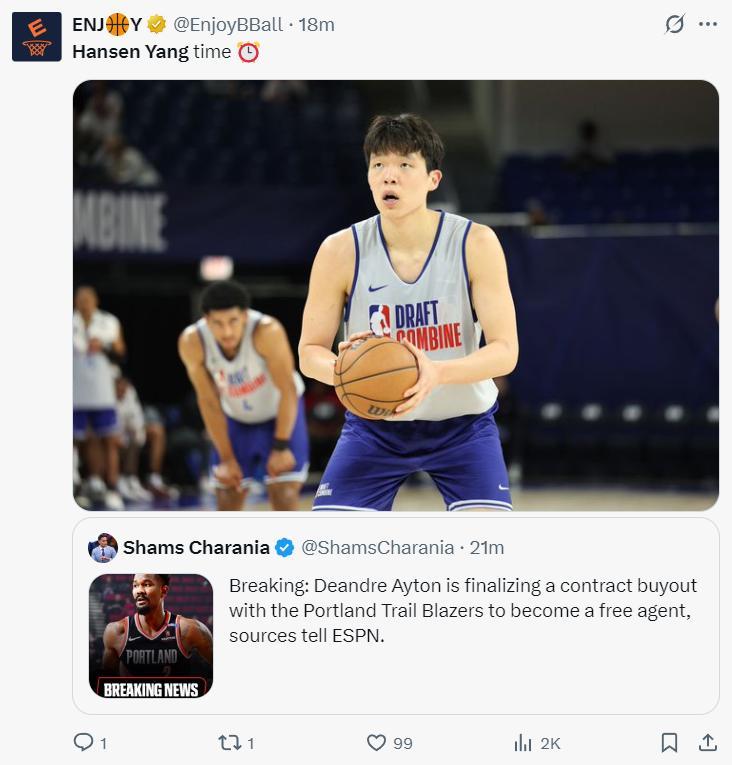Reply to the Hansen Yang tweet
This screenshot has height=765, width=732.
click(x=85, y=742)
